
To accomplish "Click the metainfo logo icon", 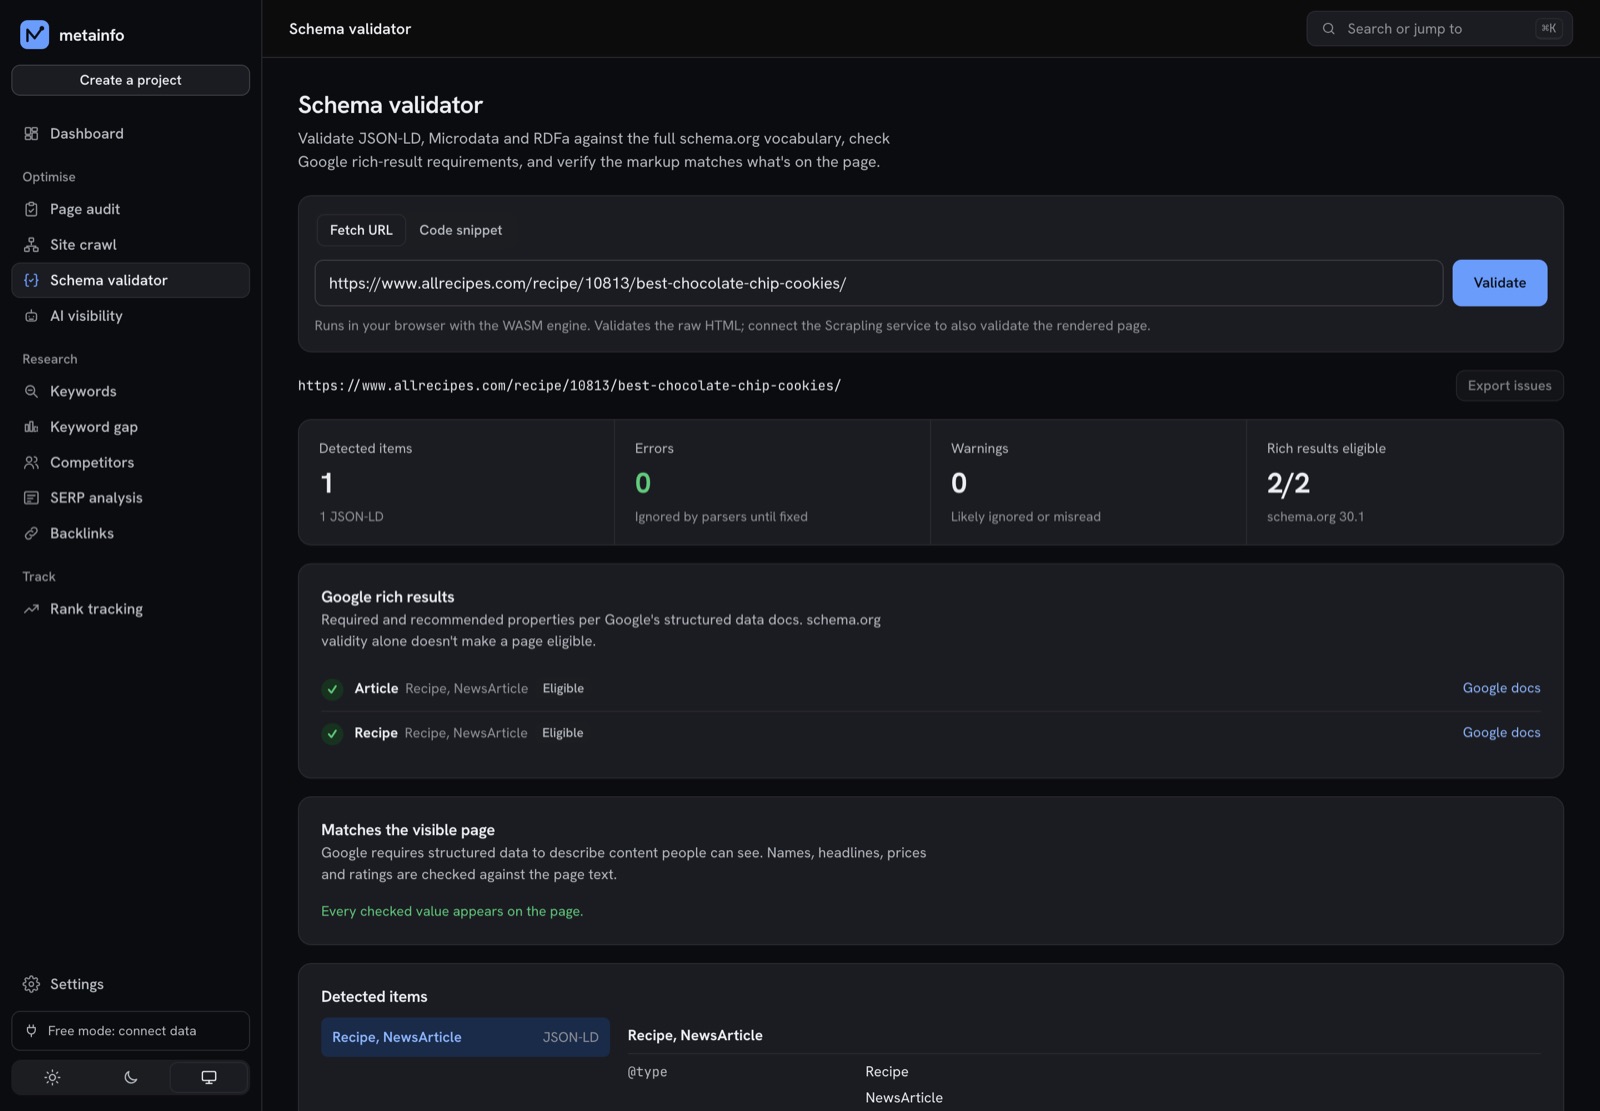I will (x=34, y=35).
